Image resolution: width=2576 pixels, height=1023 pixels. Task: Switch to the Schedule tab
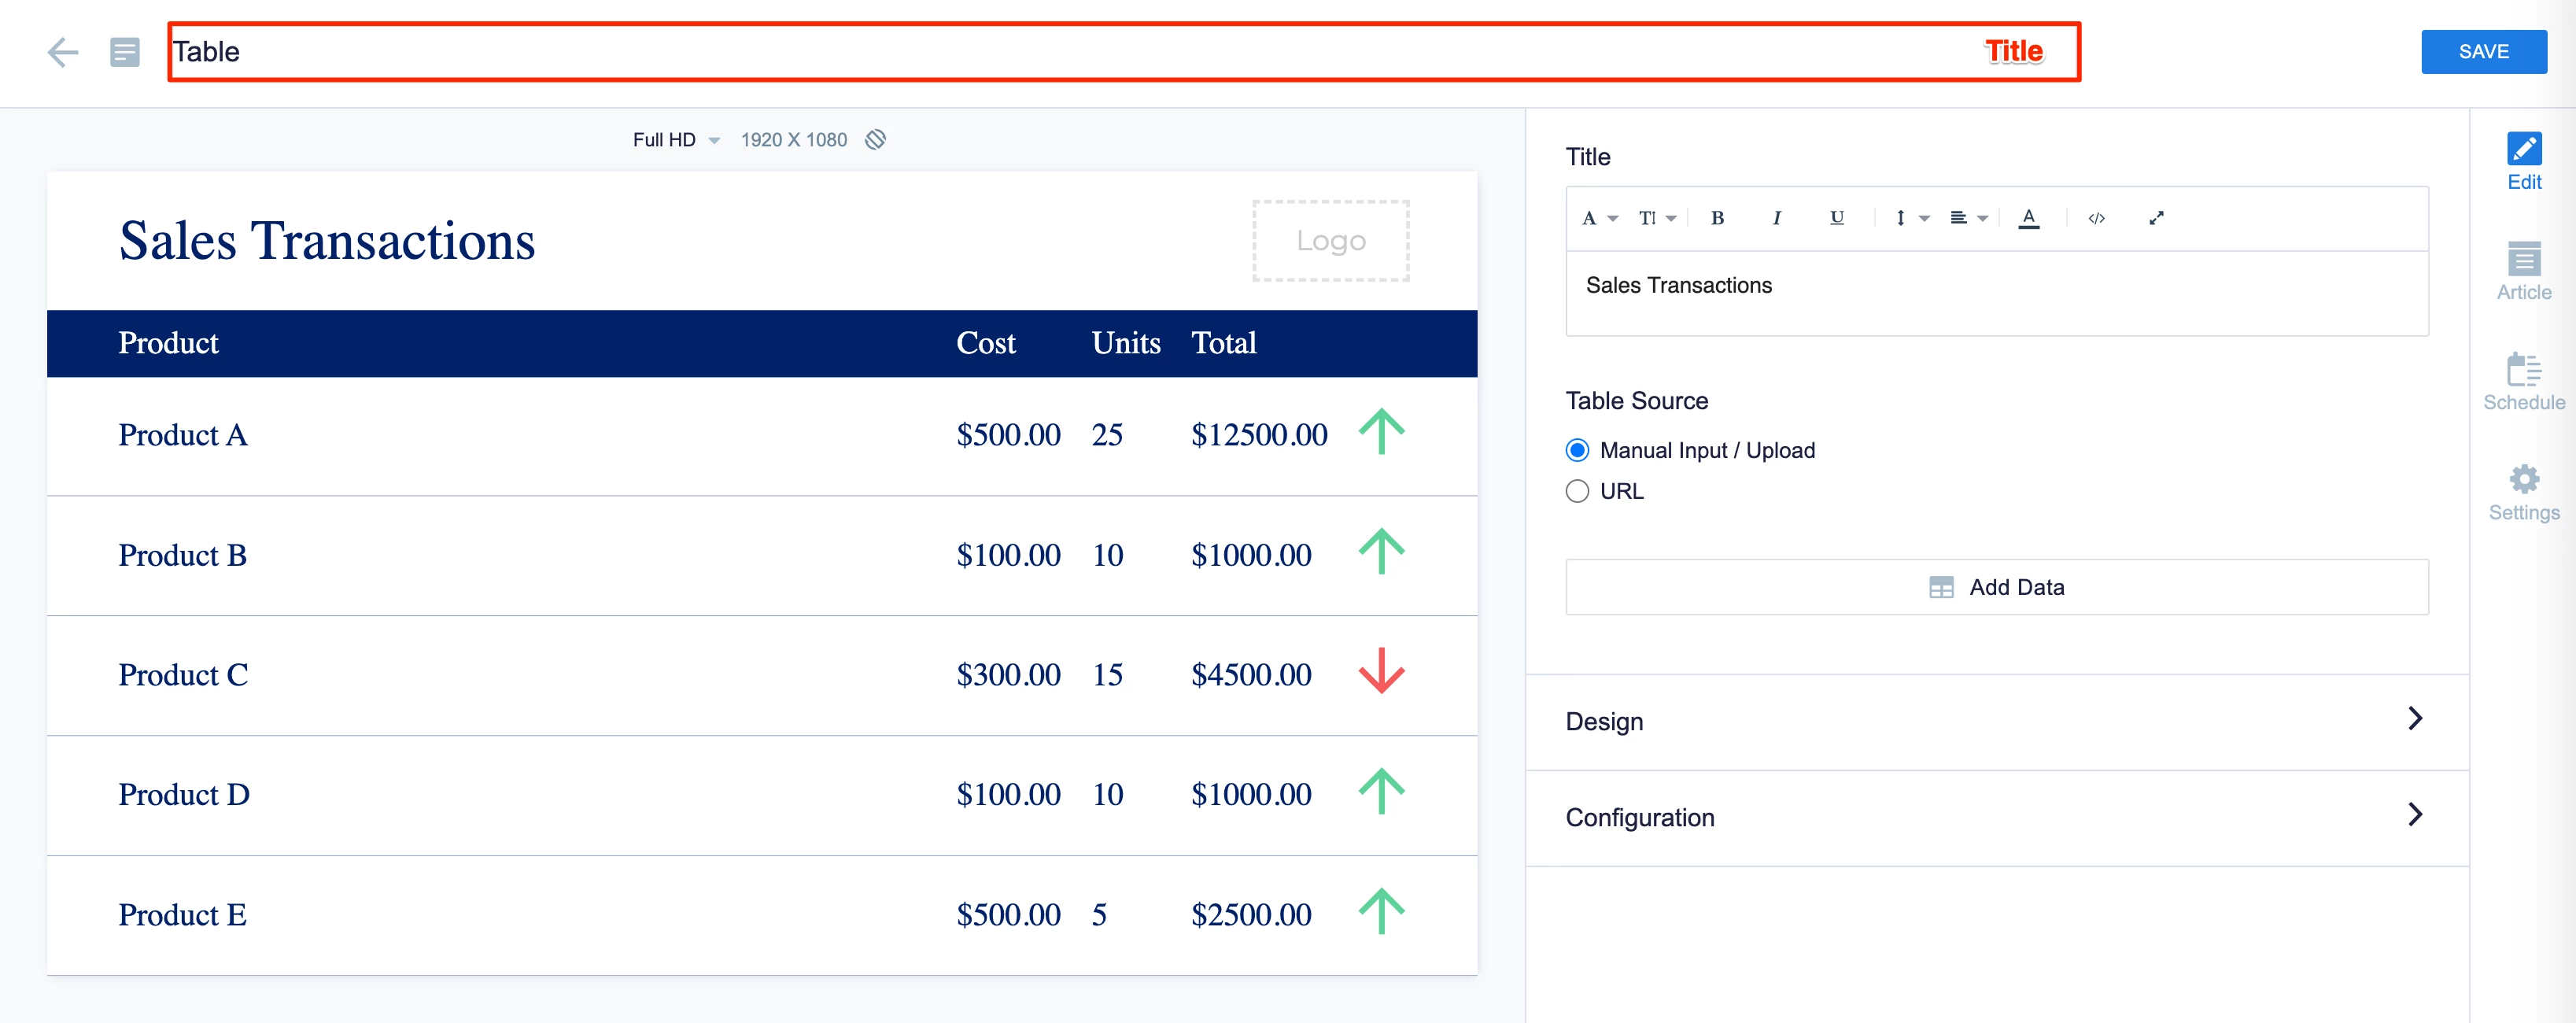pos(2523,382)
